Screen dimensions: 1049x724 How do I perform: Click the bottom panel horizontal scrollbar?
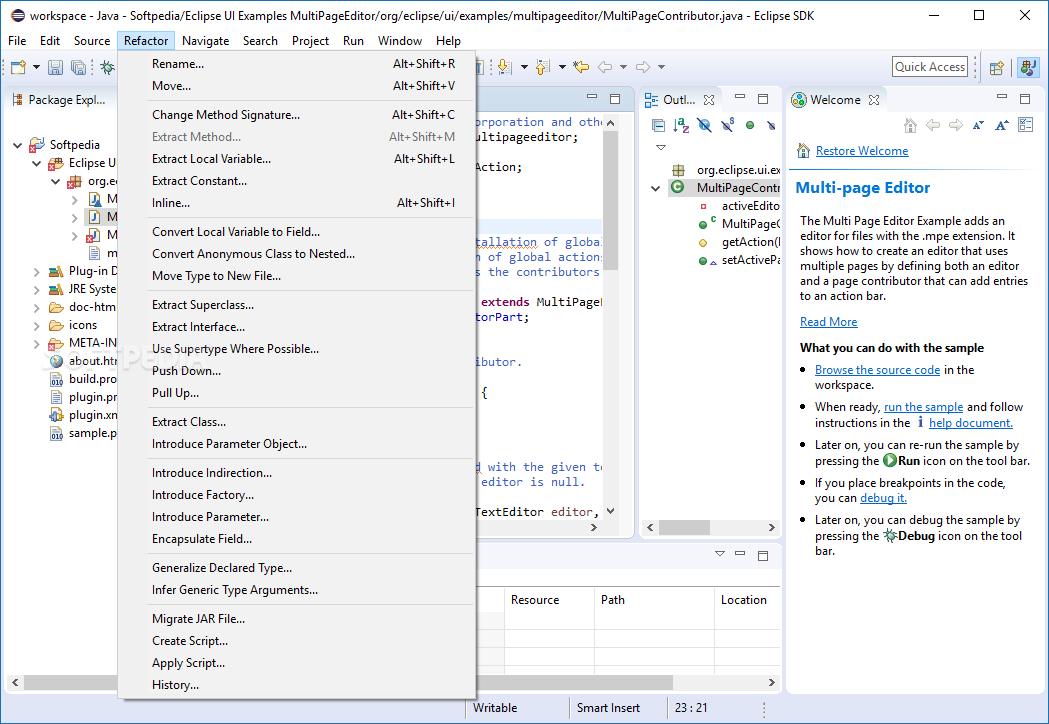[577, 683]
